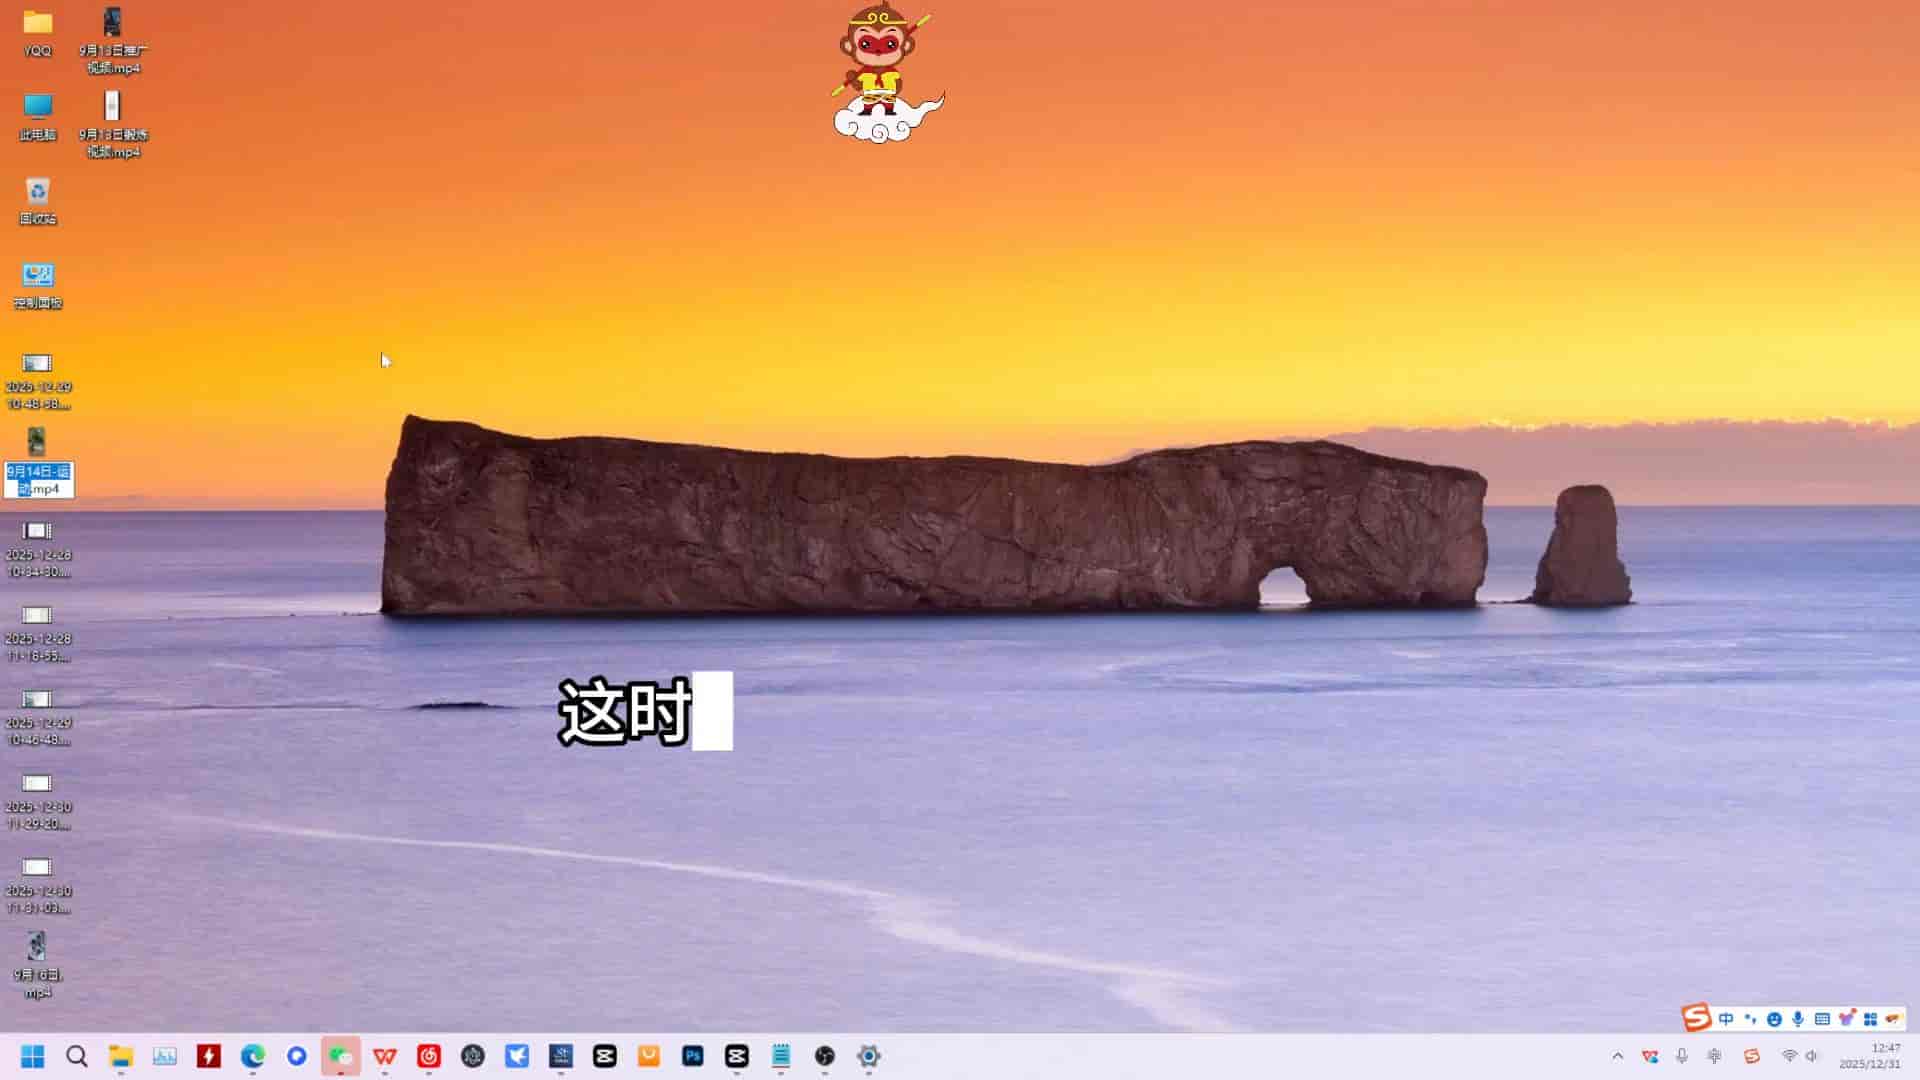Screen dimensions: 1920x1080
Task: Select the 2025-12-29 10-48 video file
Action: (38, 381)
